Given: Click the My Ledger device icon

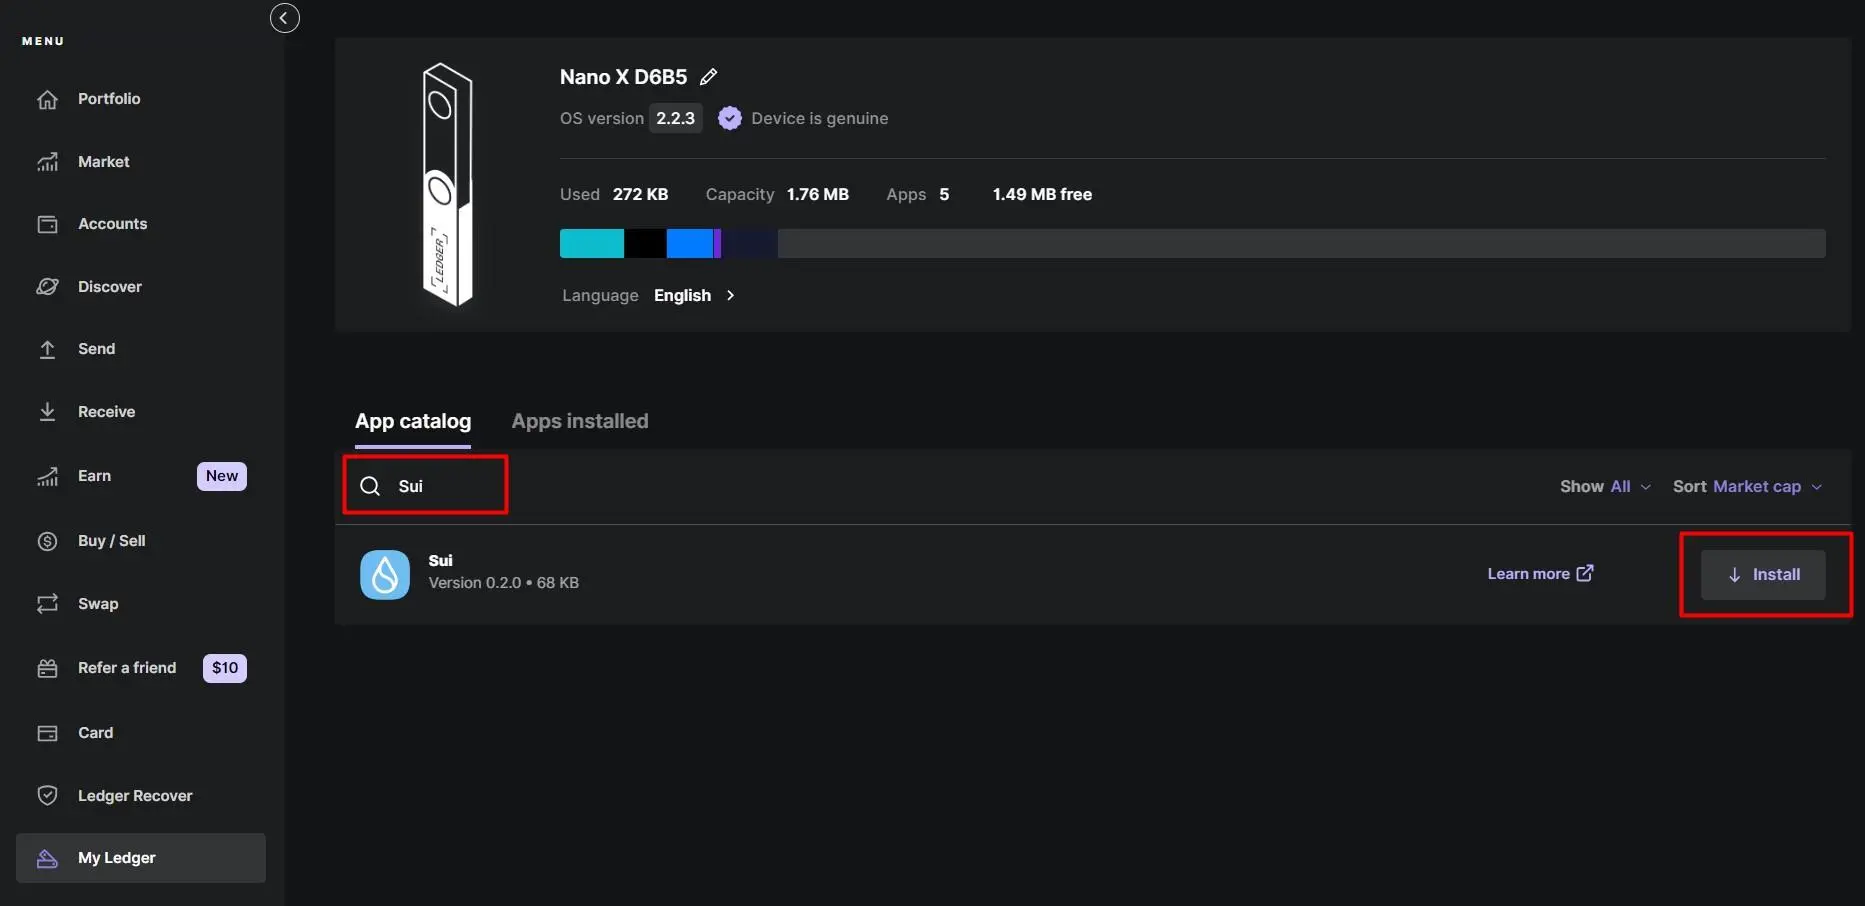Looking at the screenshot, I should pyautogui.click(x=47, y=858).
